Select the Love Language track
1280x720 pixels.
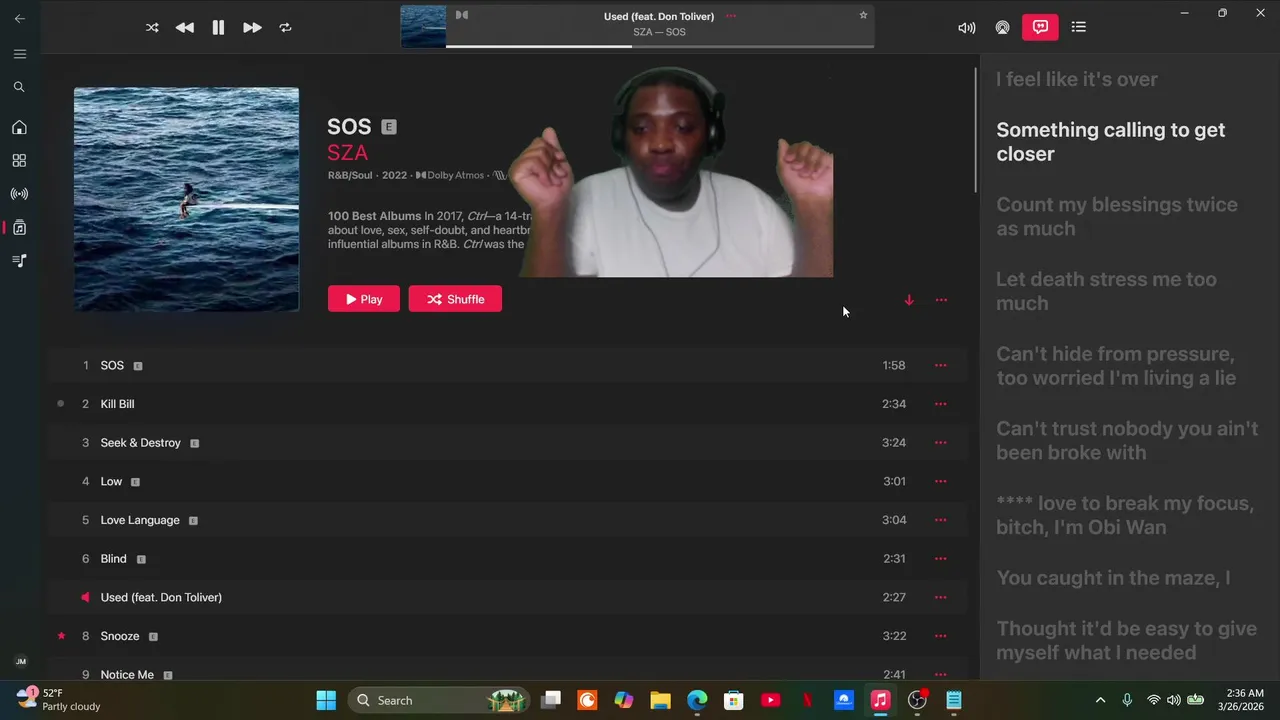pos(507,520)
